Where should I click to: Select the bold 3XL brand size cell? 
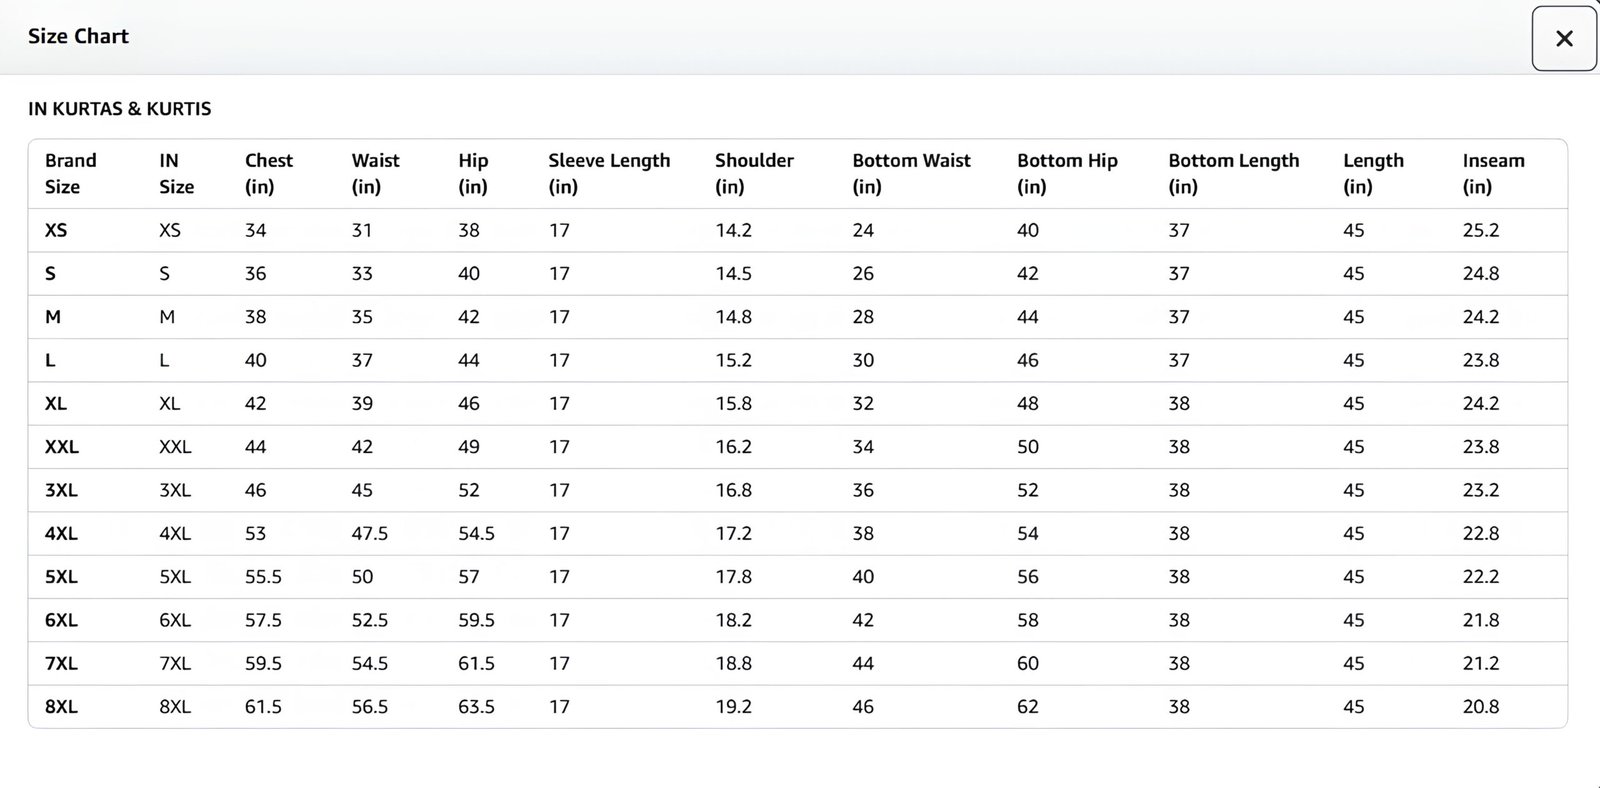(x=61, y=490)
